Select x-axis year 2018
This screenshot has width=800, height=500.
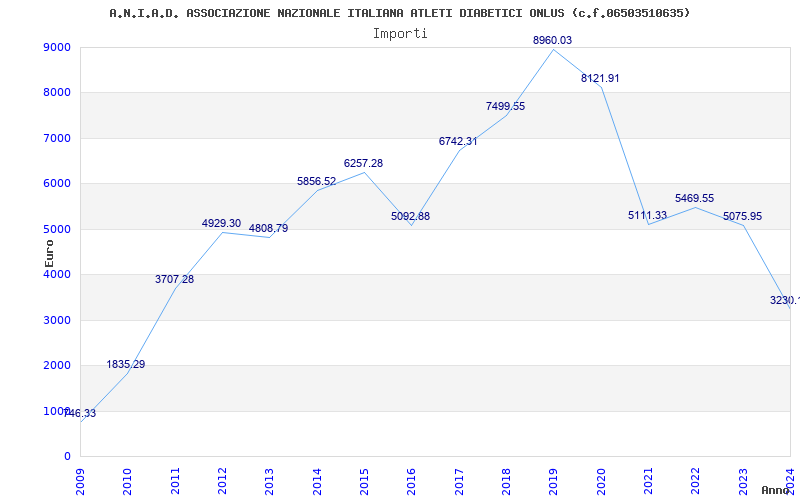(x=506, y=482)
